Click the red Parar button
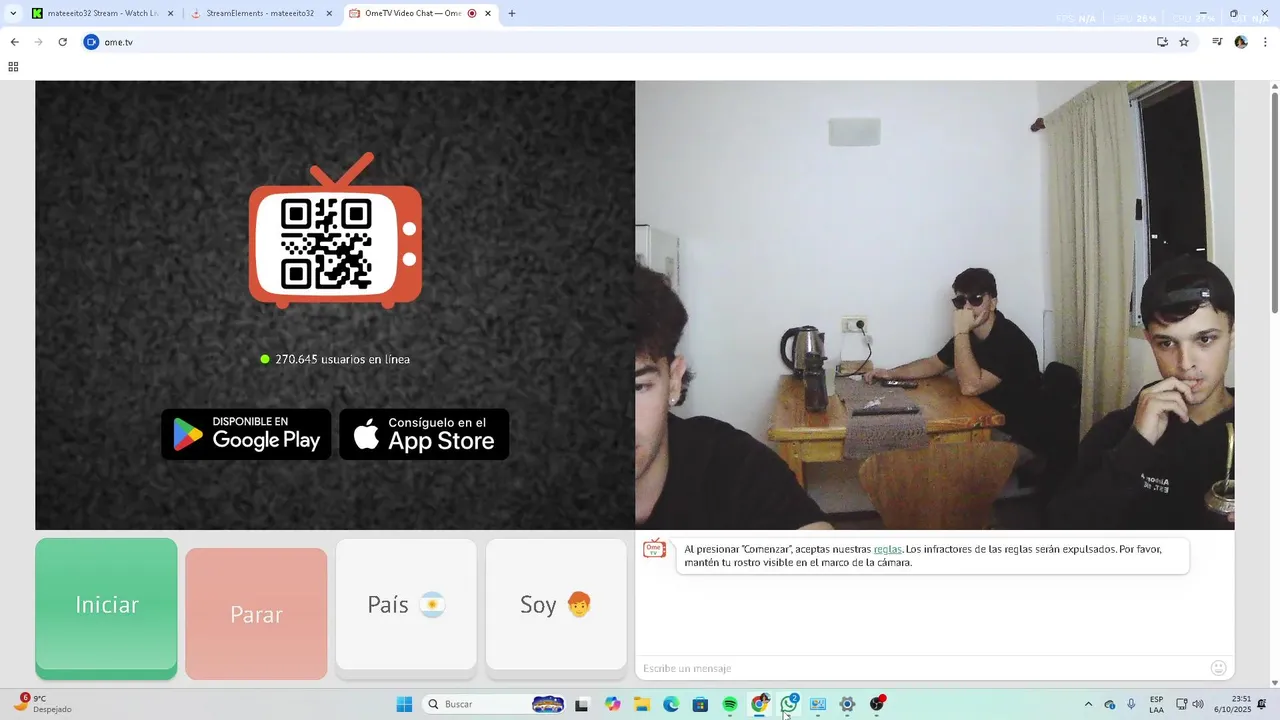 256,614
